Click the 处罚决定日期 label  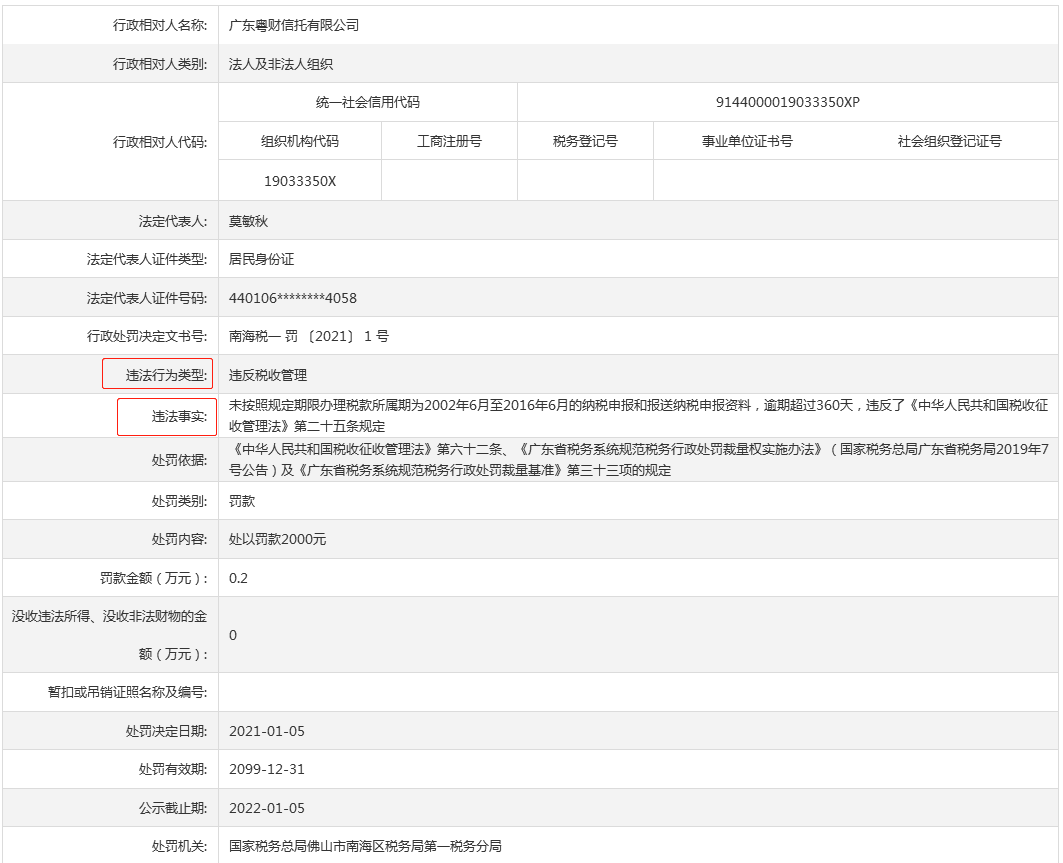[166, 731]
